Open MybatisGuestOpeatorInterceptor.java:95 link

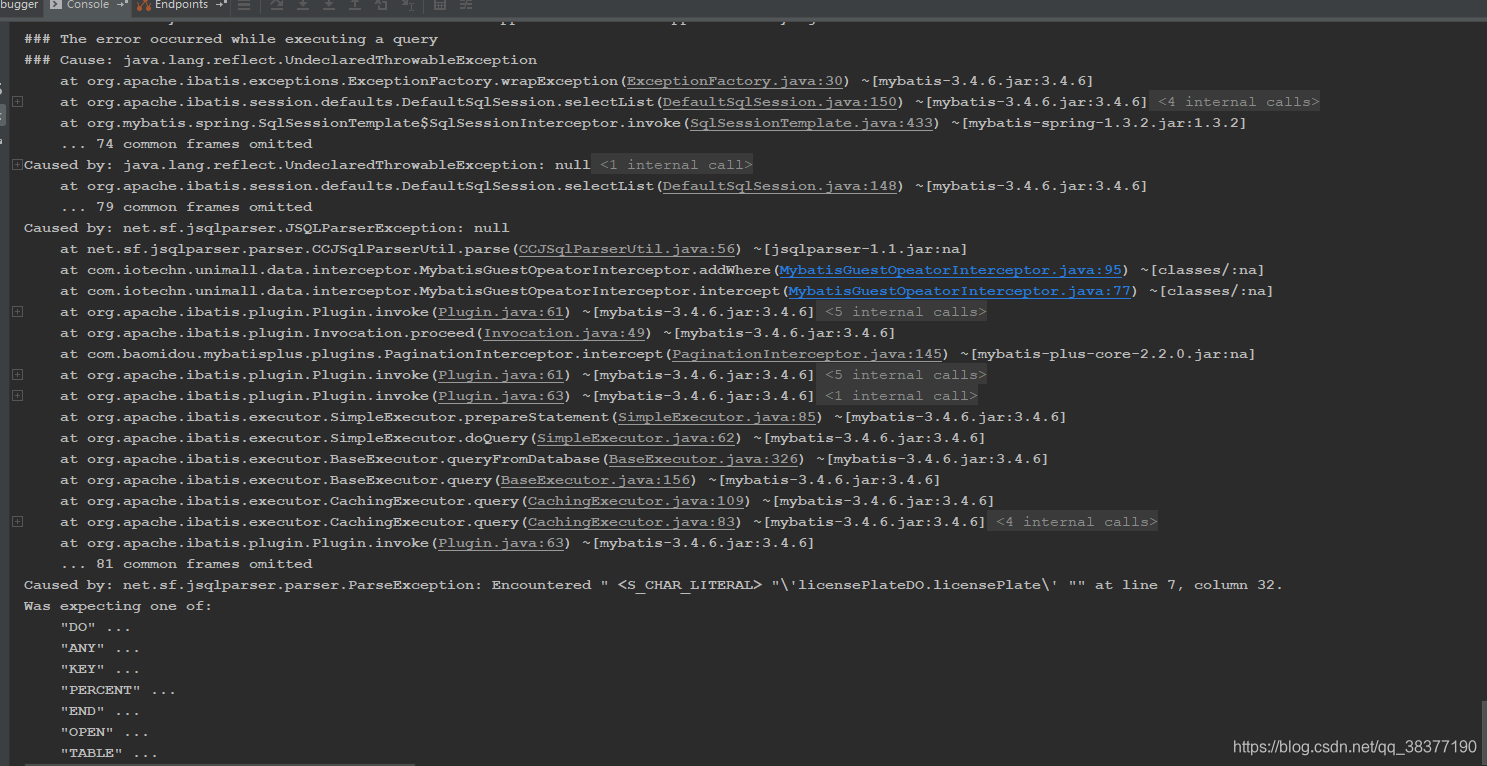coord(951,270)
